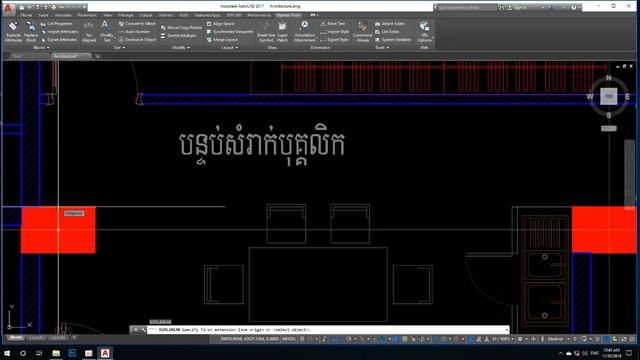Toggle MODEL space button in status bar
The width and height of the screenshot is (640, 360).
pyautogui.click(x=289, y=339)
